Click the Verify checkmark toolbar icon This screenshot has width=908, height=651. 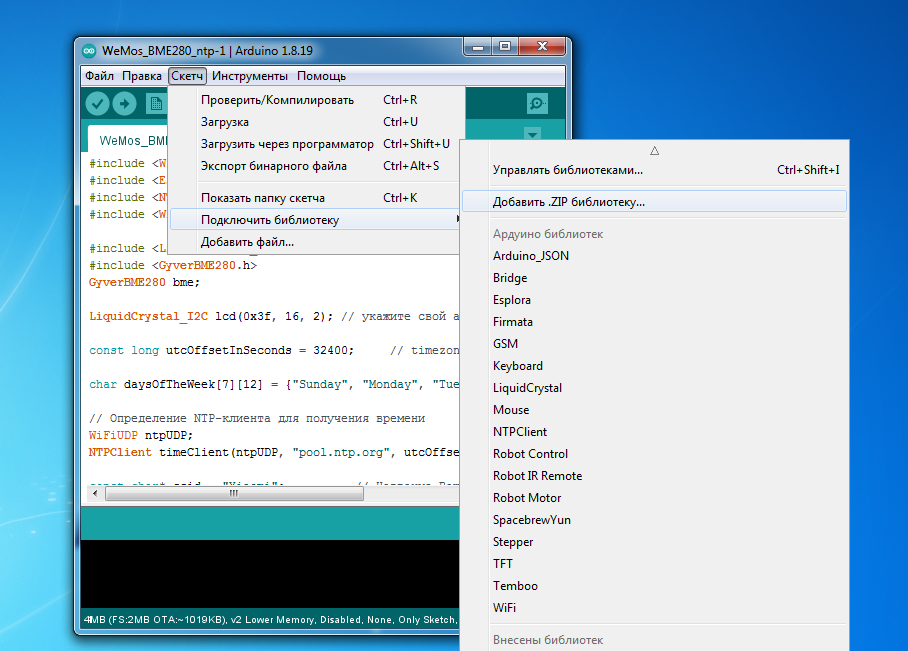pos(97,103)
